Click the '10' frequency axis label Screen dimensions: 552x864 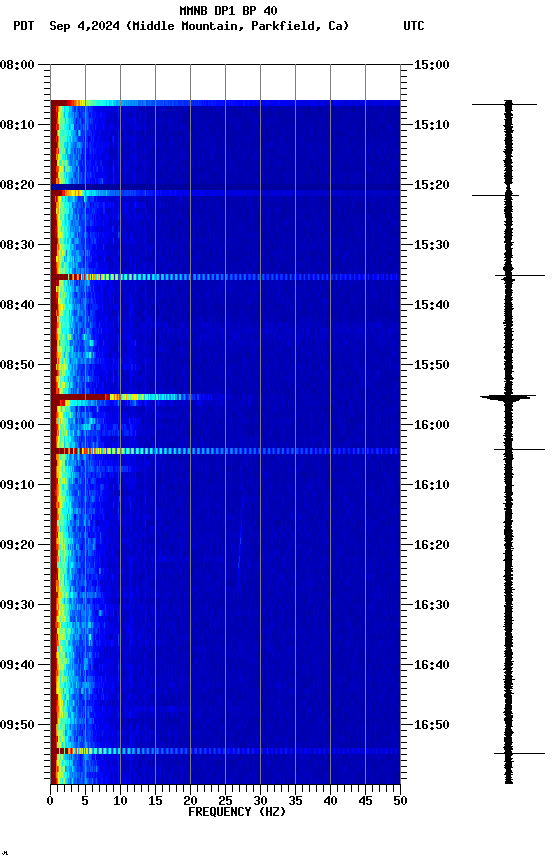pyautogui.click(x=120, y=801)
